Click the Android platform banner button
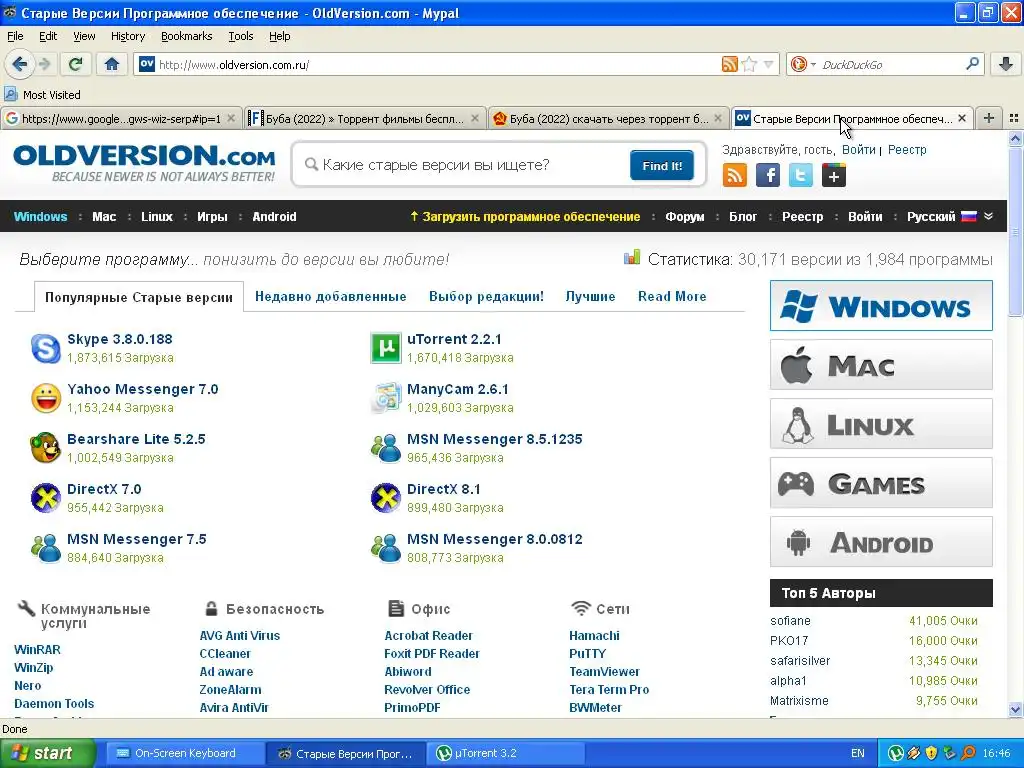The image size is (1024, 768). [881, 541]
